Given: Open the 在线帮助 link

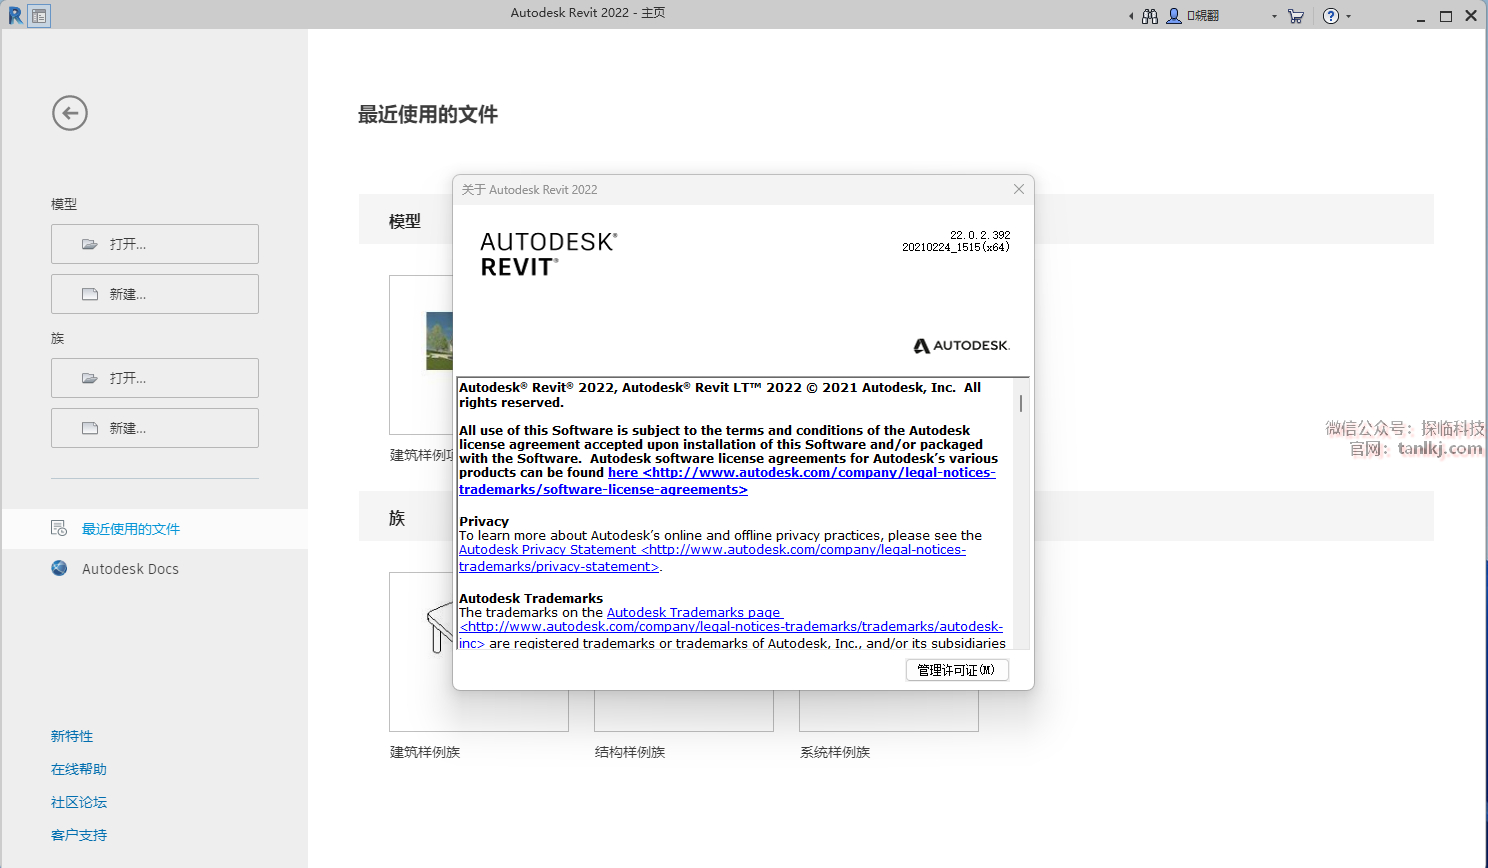Looking at the screenshot, I should coord(79,769).
